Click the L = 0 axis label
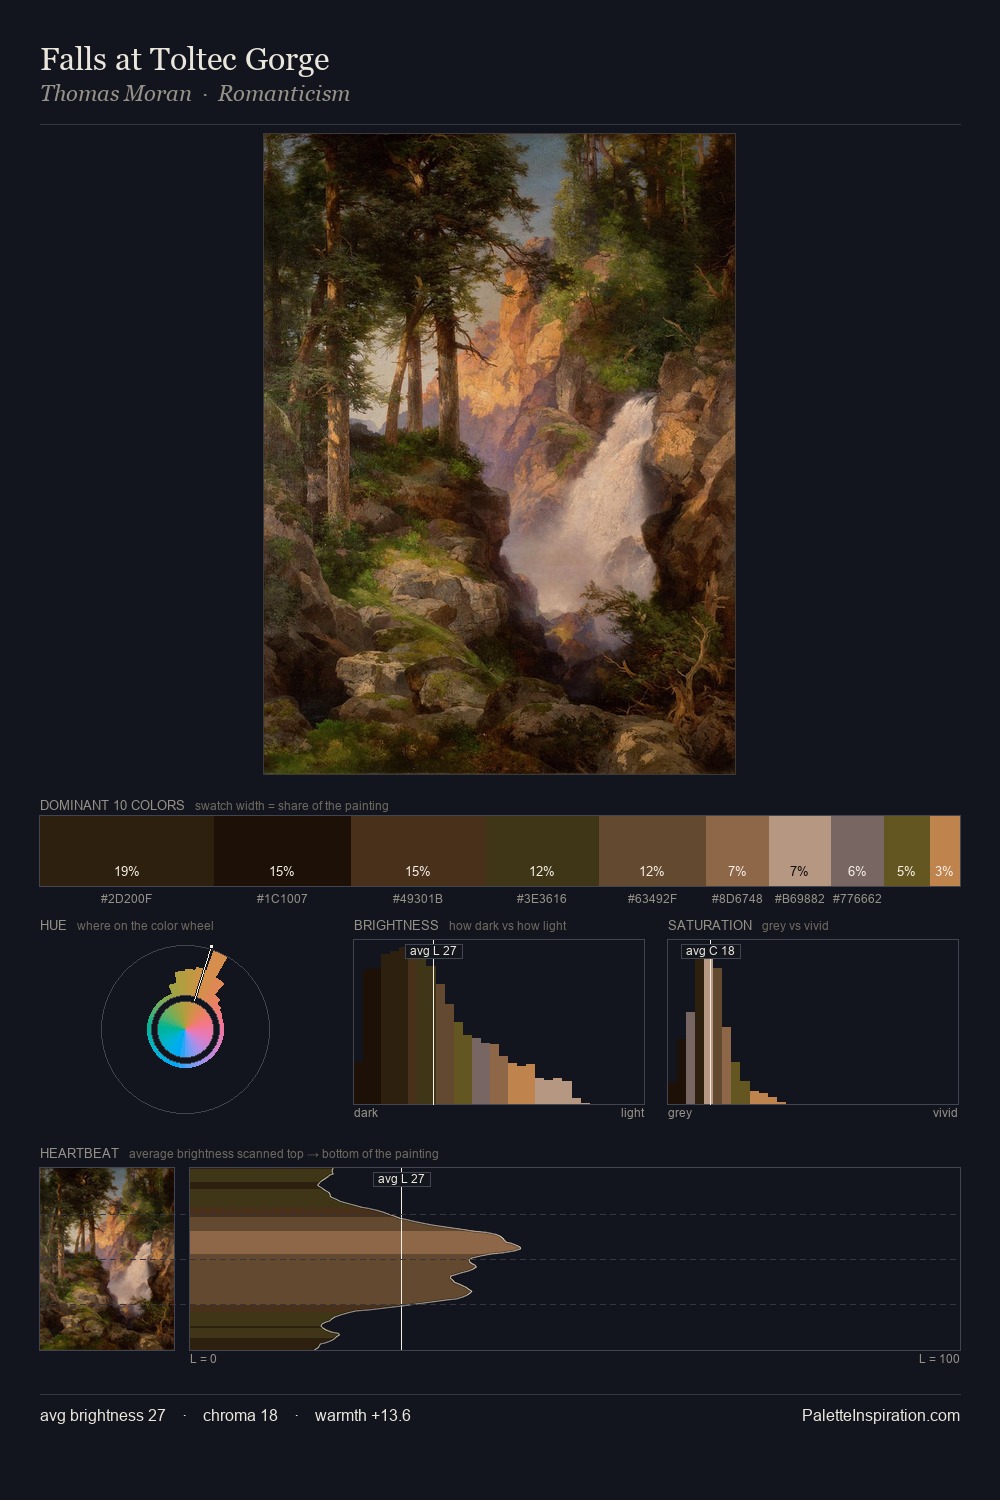The width and height of the screenshot is (1000, 1500). (203, 1359)
